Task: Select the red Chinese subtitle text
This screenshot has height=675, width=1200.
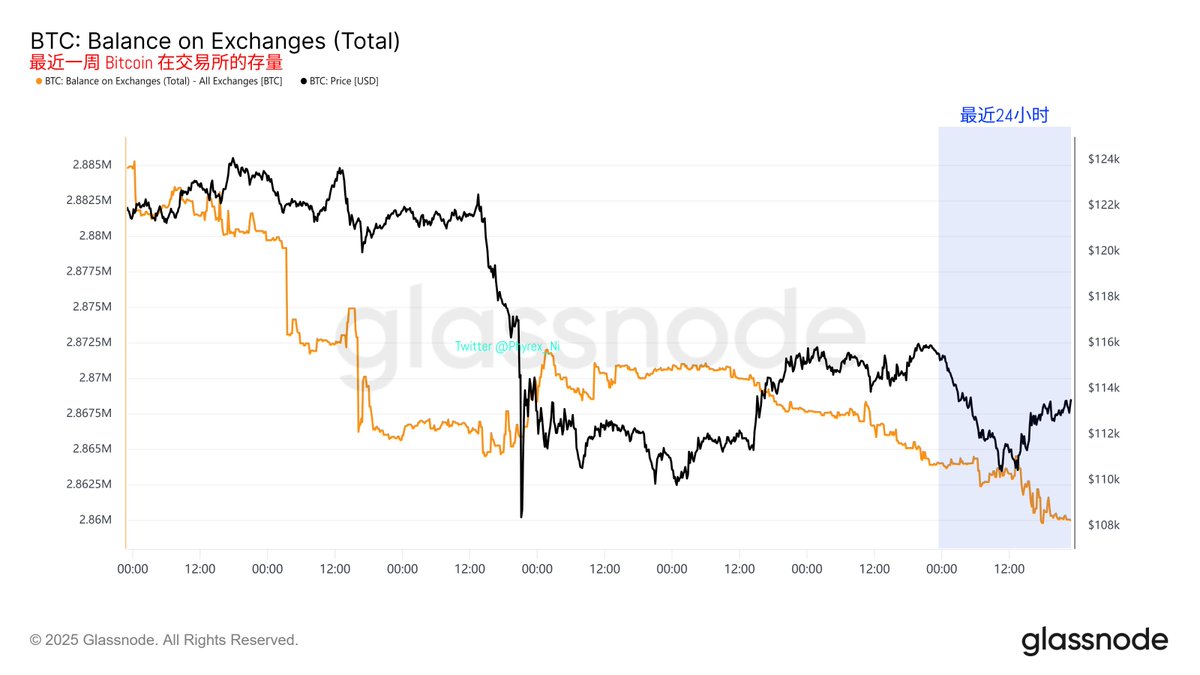Action: pos(155,62)
